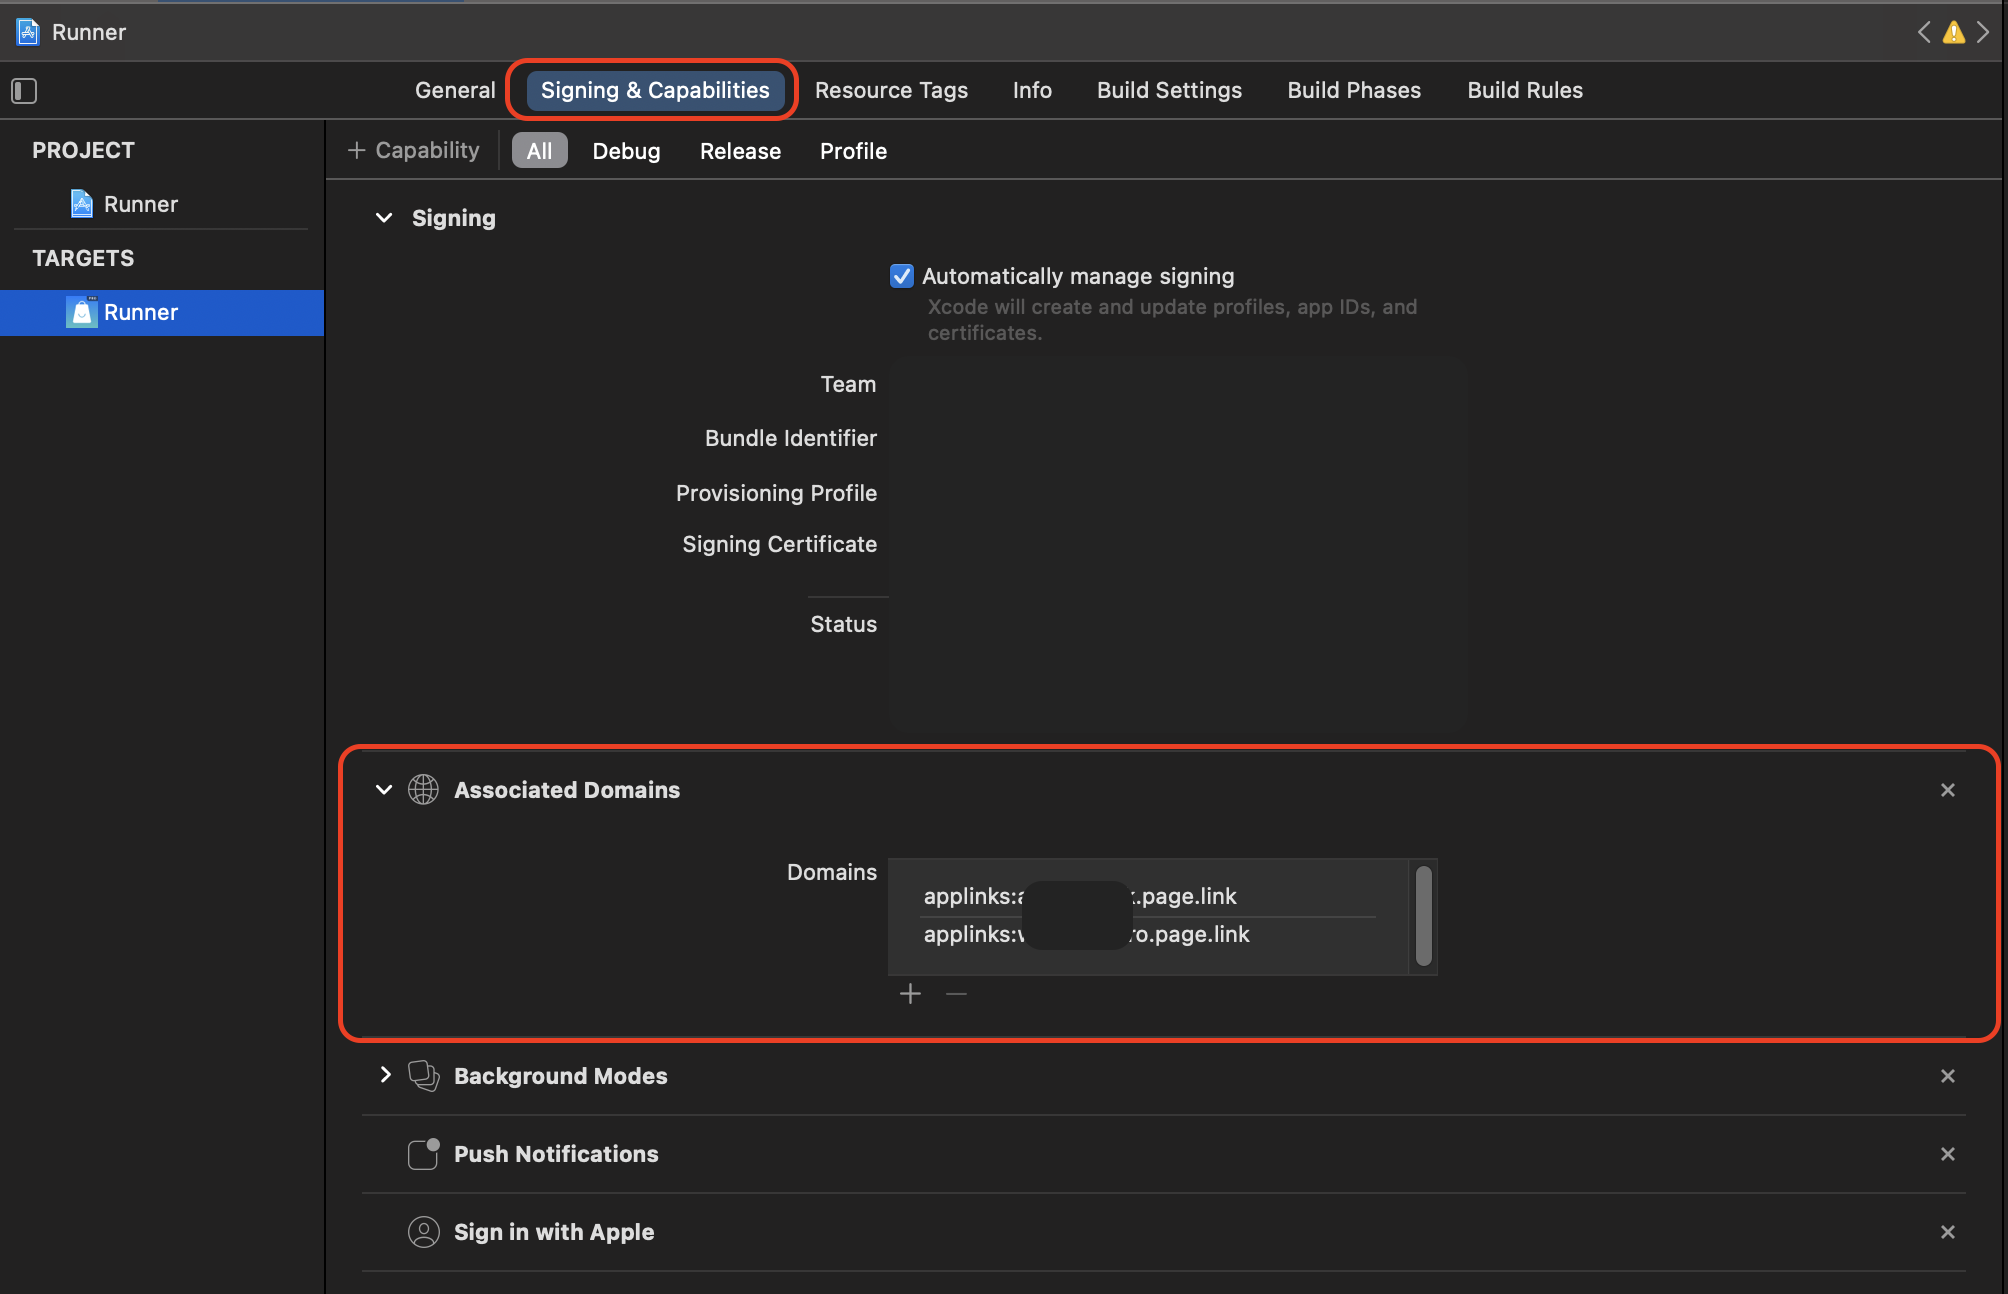Click the Signing section title

454,218
